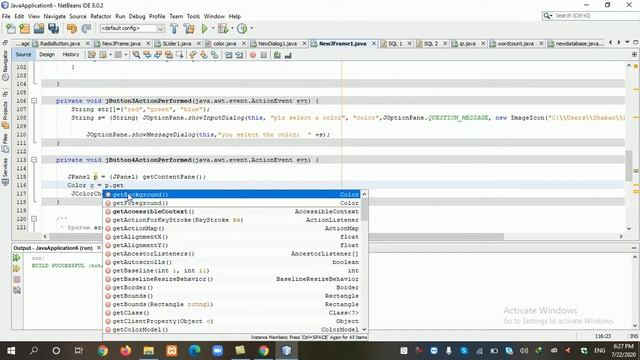Show the open documents list arrow
Viewport: 640px width, 360px height.
627,42
